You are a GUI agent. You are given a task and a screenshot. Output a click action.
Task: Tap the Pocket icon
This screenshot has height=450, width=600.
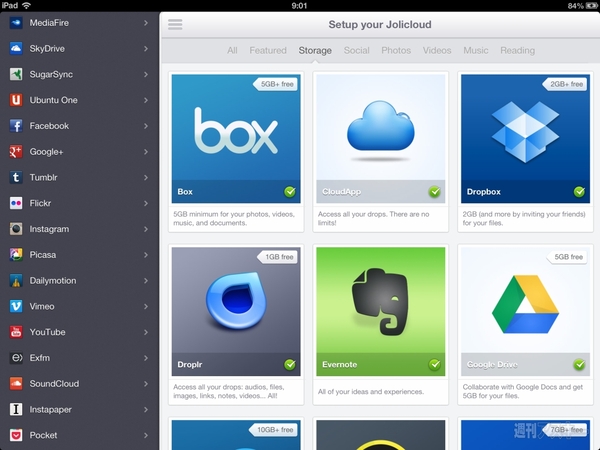coord(16,435)
